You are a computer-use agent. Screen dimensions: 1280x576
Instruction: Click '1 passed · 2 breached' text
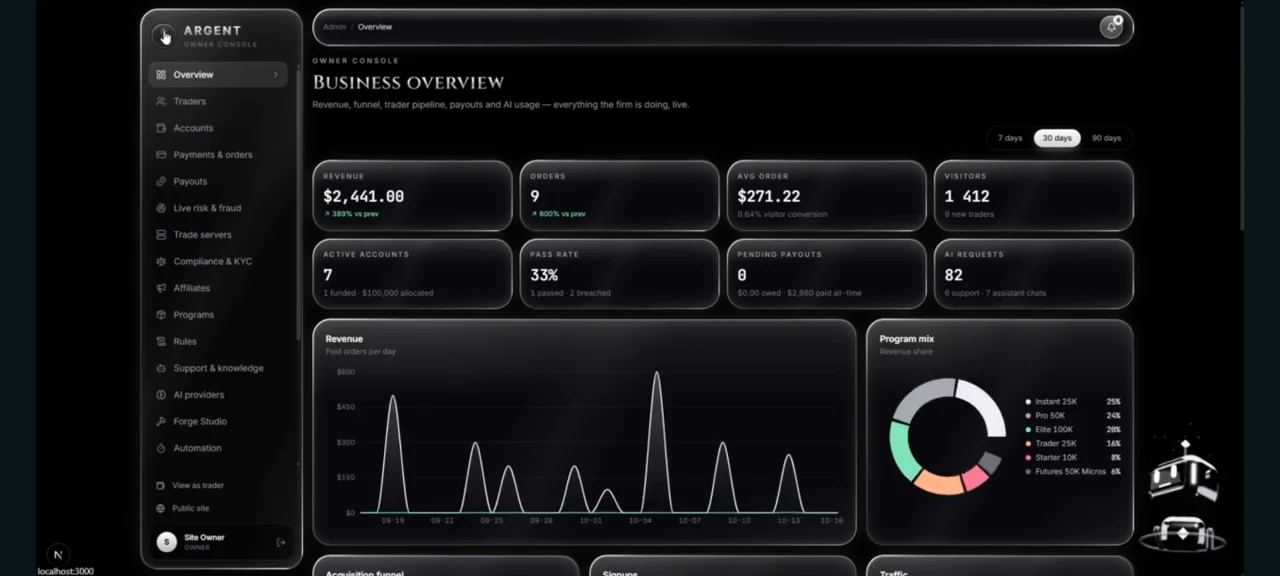pyautogui.click(x=570, y=293)
